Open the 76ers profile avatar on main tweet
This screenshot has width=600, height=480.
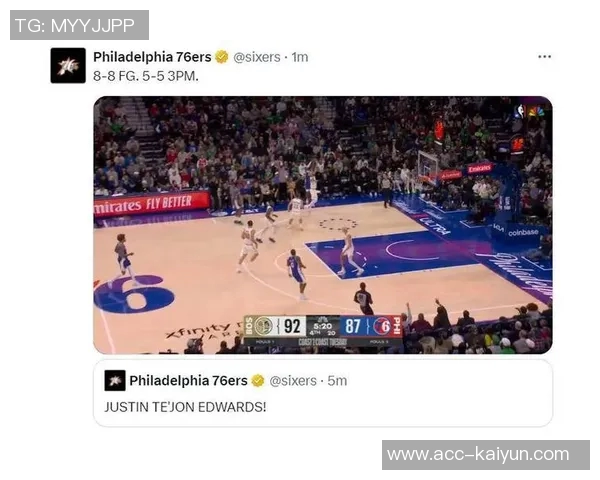point(68,65)
